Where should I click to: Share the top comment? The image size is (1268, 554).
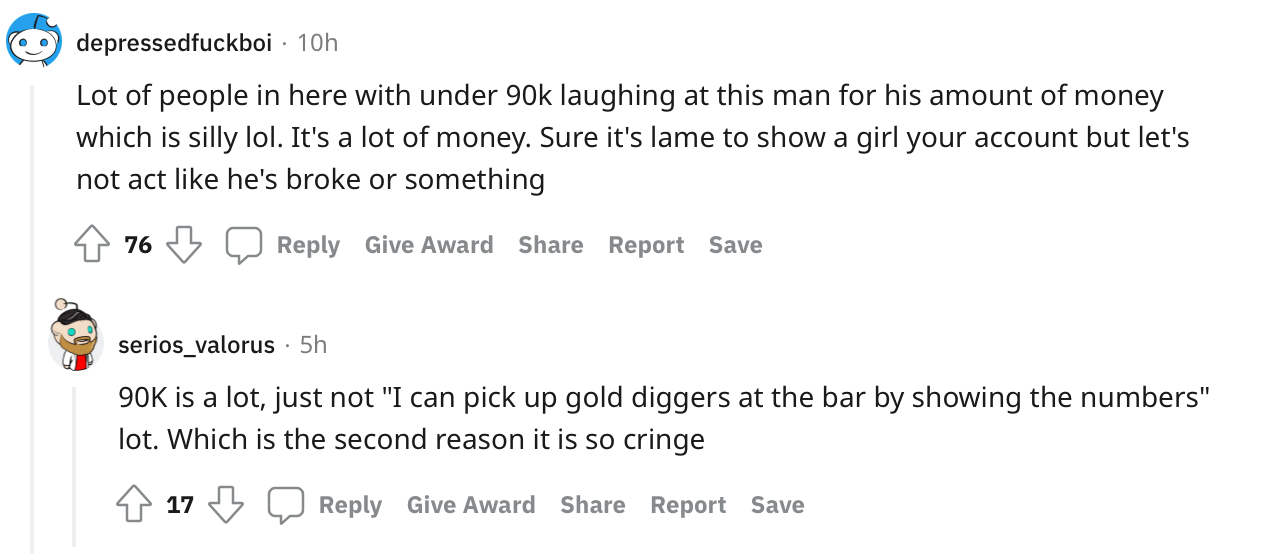tap(551, 245)
